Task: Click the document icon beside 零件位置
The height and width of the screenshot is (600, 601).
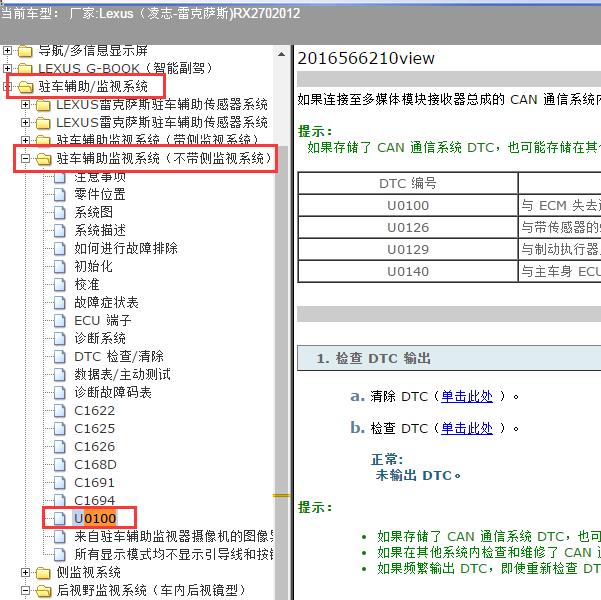Action: [59, 194]
